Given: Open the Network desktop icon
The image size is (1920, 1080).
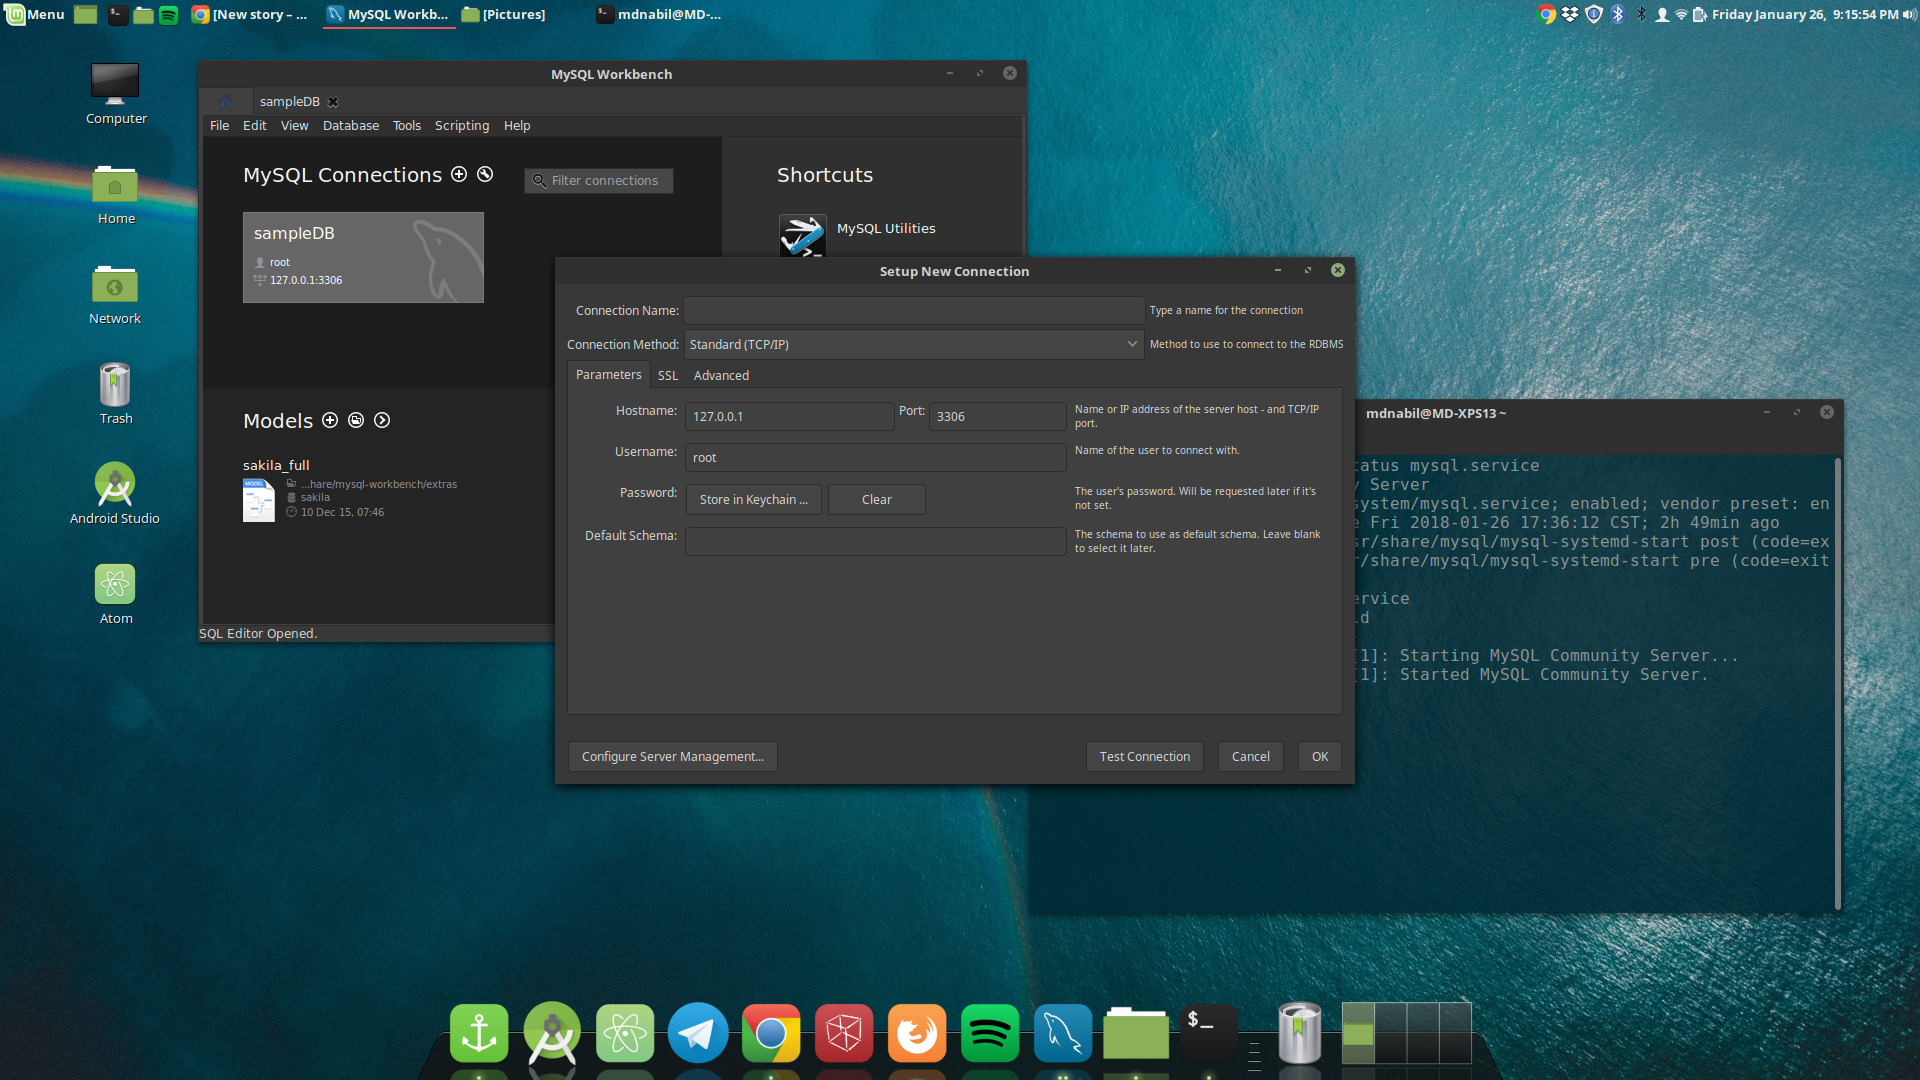Looking at the screenshot, I should [115, 294].
